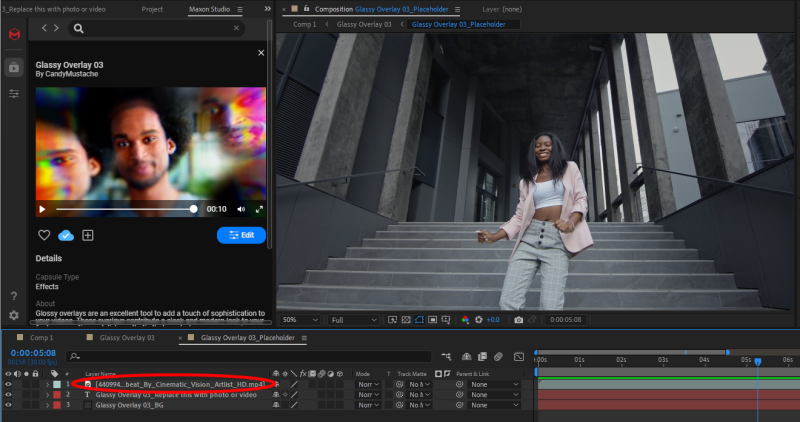Hide the Glassy Overlay 03_BG layer
Image resolution: width=800 pixels, height=422 pixels.
[x=8, y=406]
